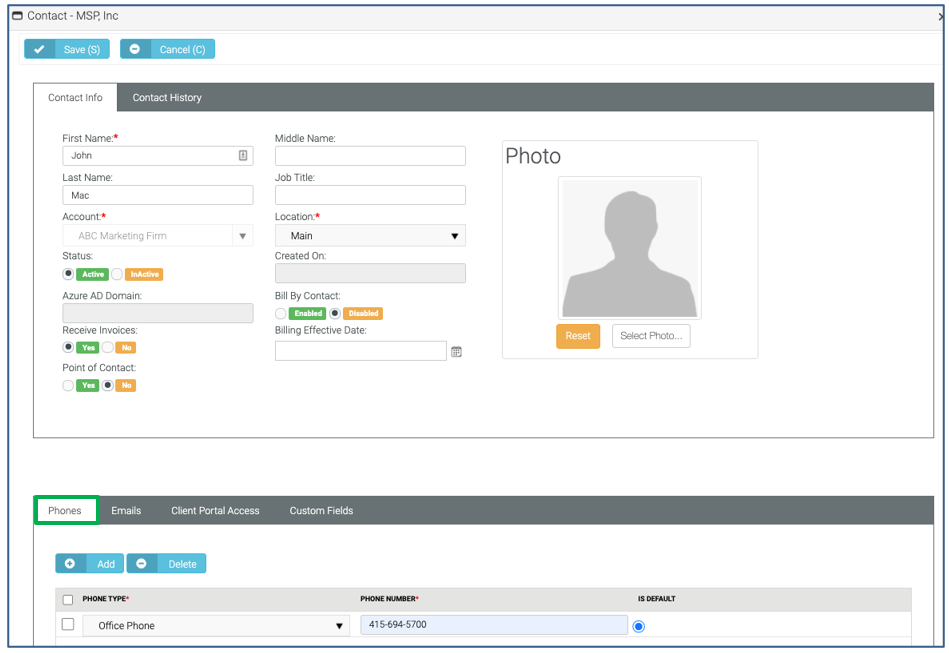Open the Location dropdown showing Main
The width and height of the screenshot is (949, 653).
(370, 236)
